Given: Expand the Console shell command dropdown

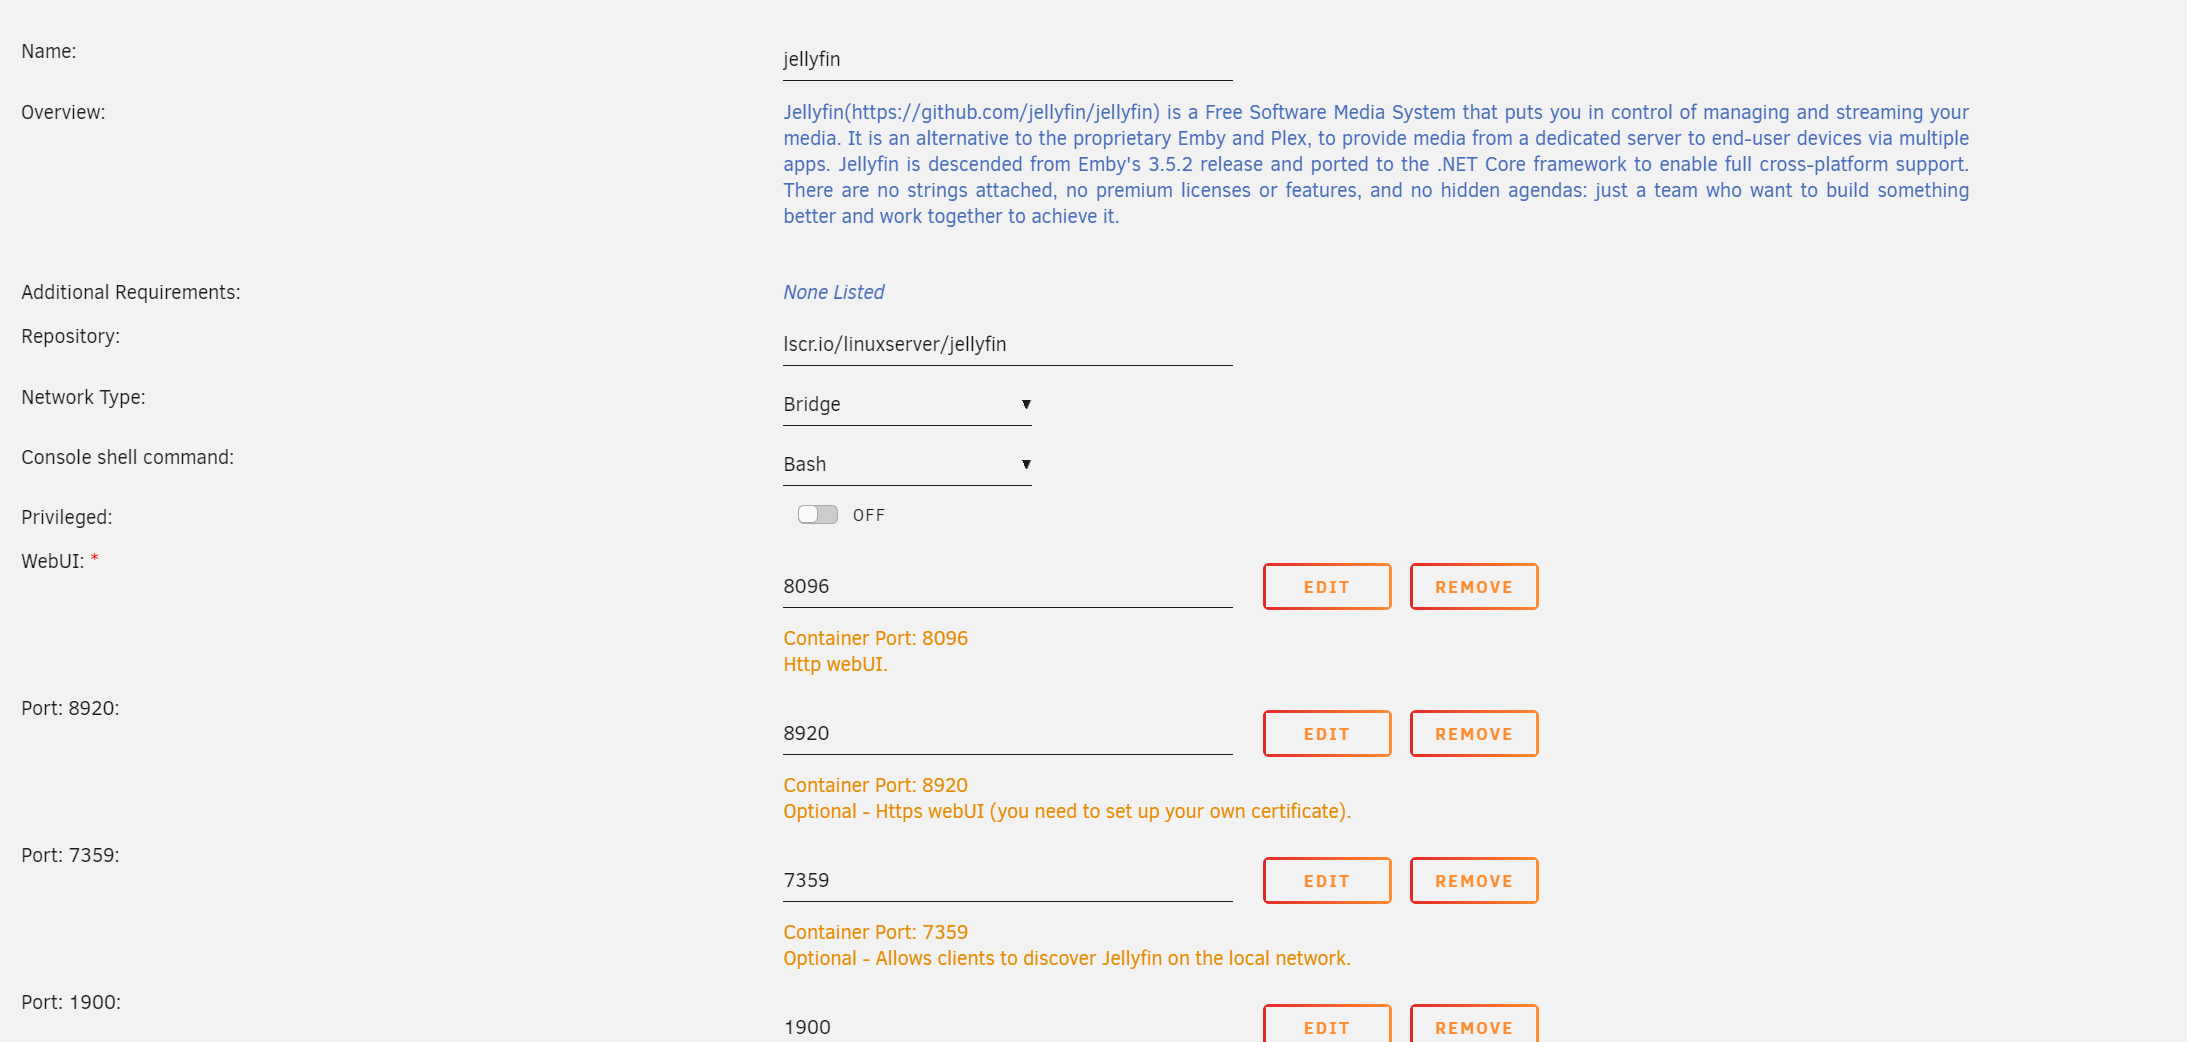Looking at the screenshot, I should 906,465.
